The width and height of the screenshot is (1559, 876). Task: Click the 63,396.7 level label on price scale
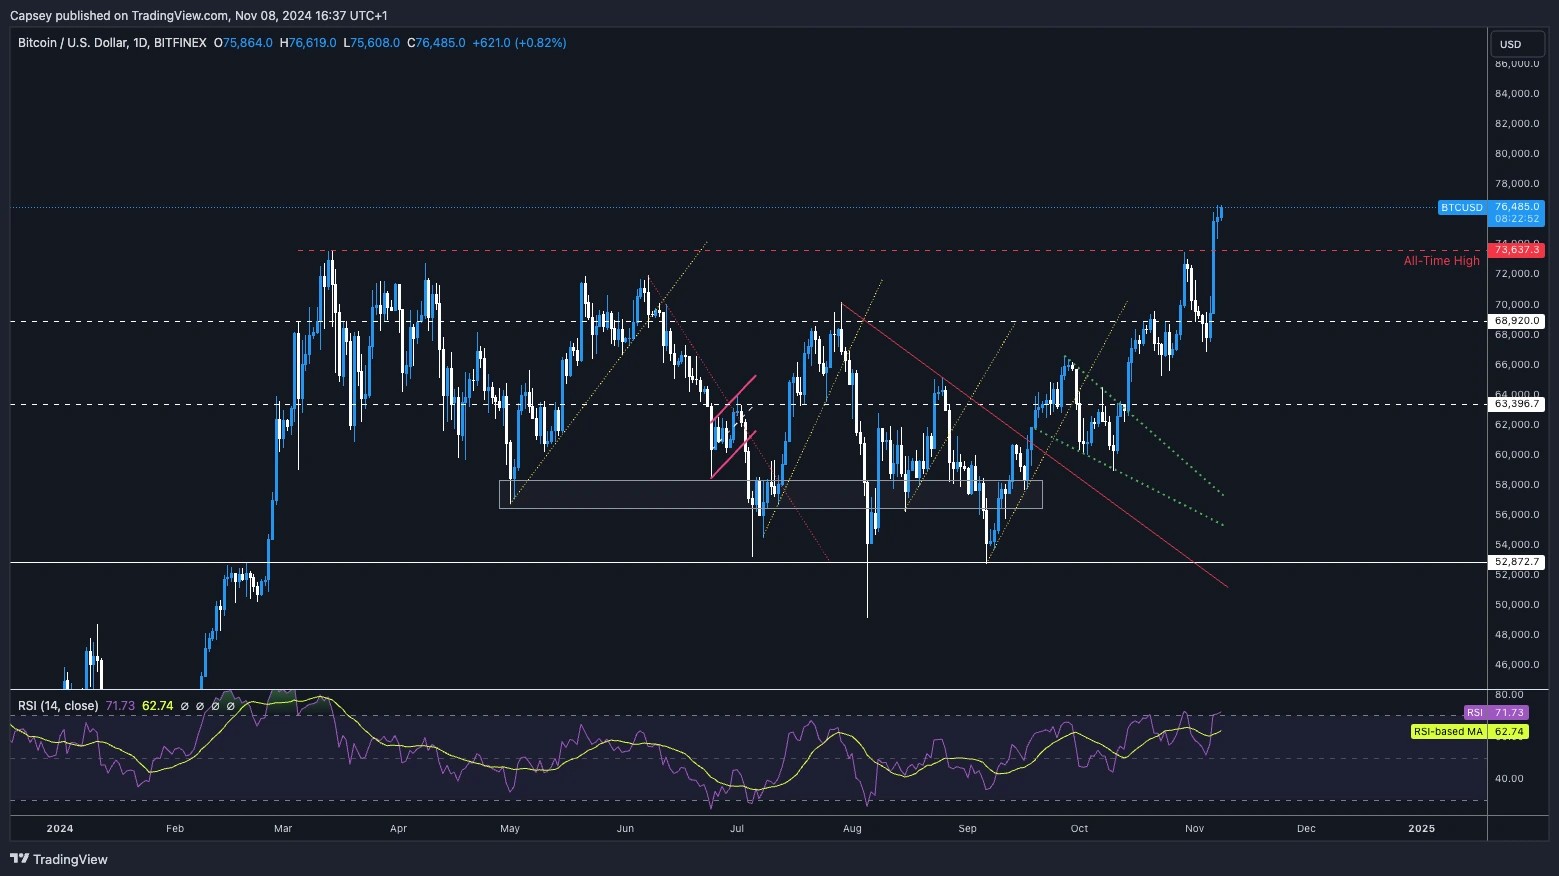tap(1516, 404)
